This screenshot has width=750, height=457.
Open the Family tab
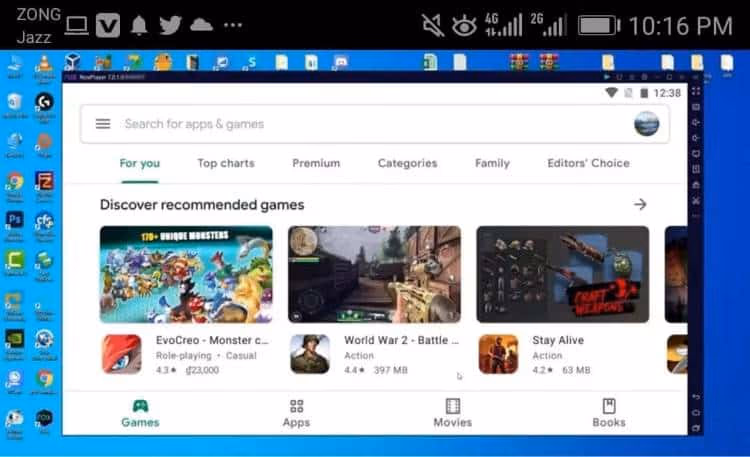[492, 163]
